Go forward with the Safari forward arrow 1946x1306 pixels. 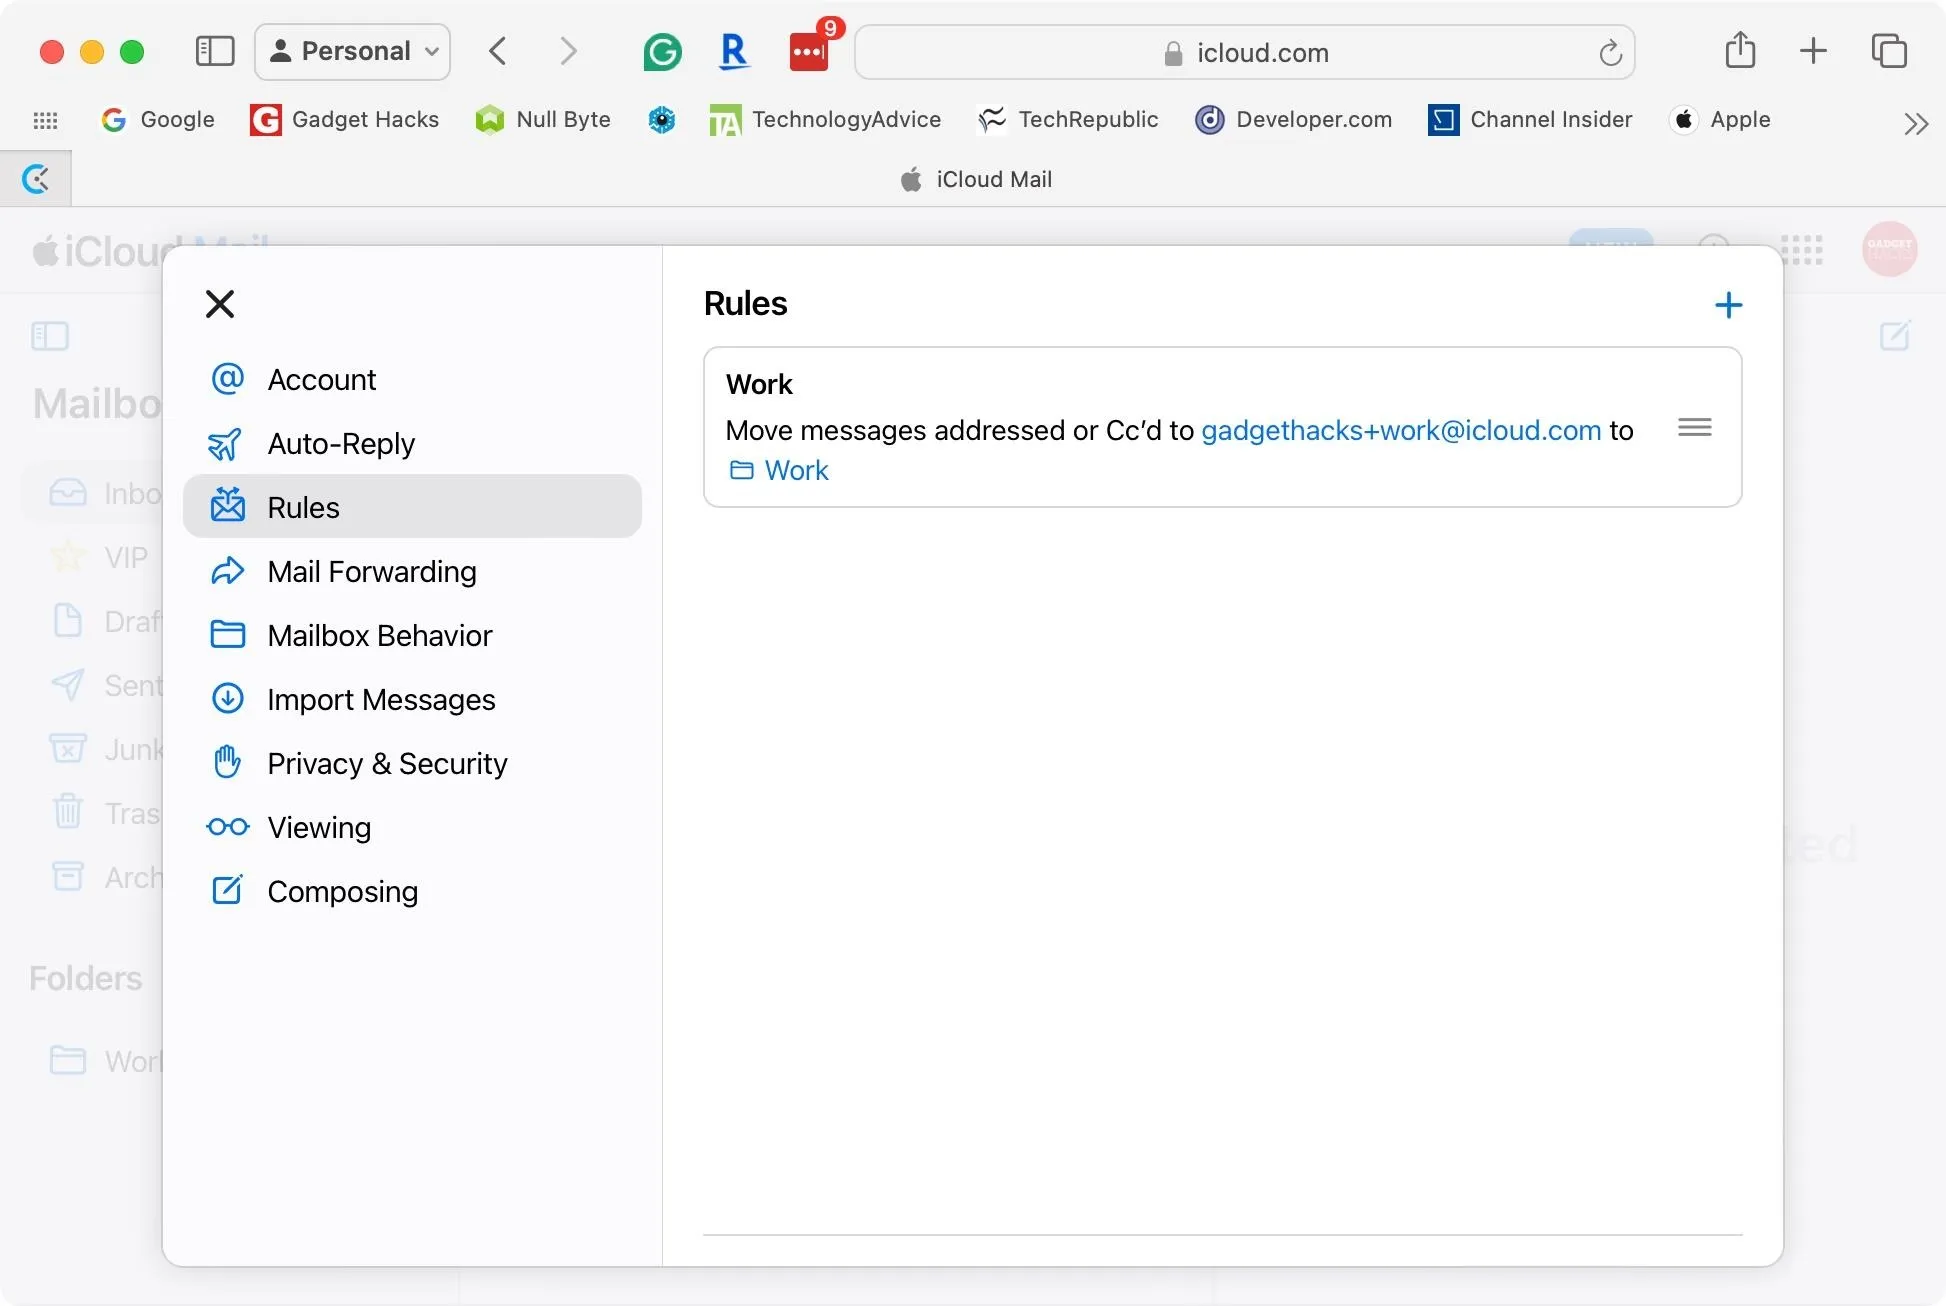coord(568,51)
